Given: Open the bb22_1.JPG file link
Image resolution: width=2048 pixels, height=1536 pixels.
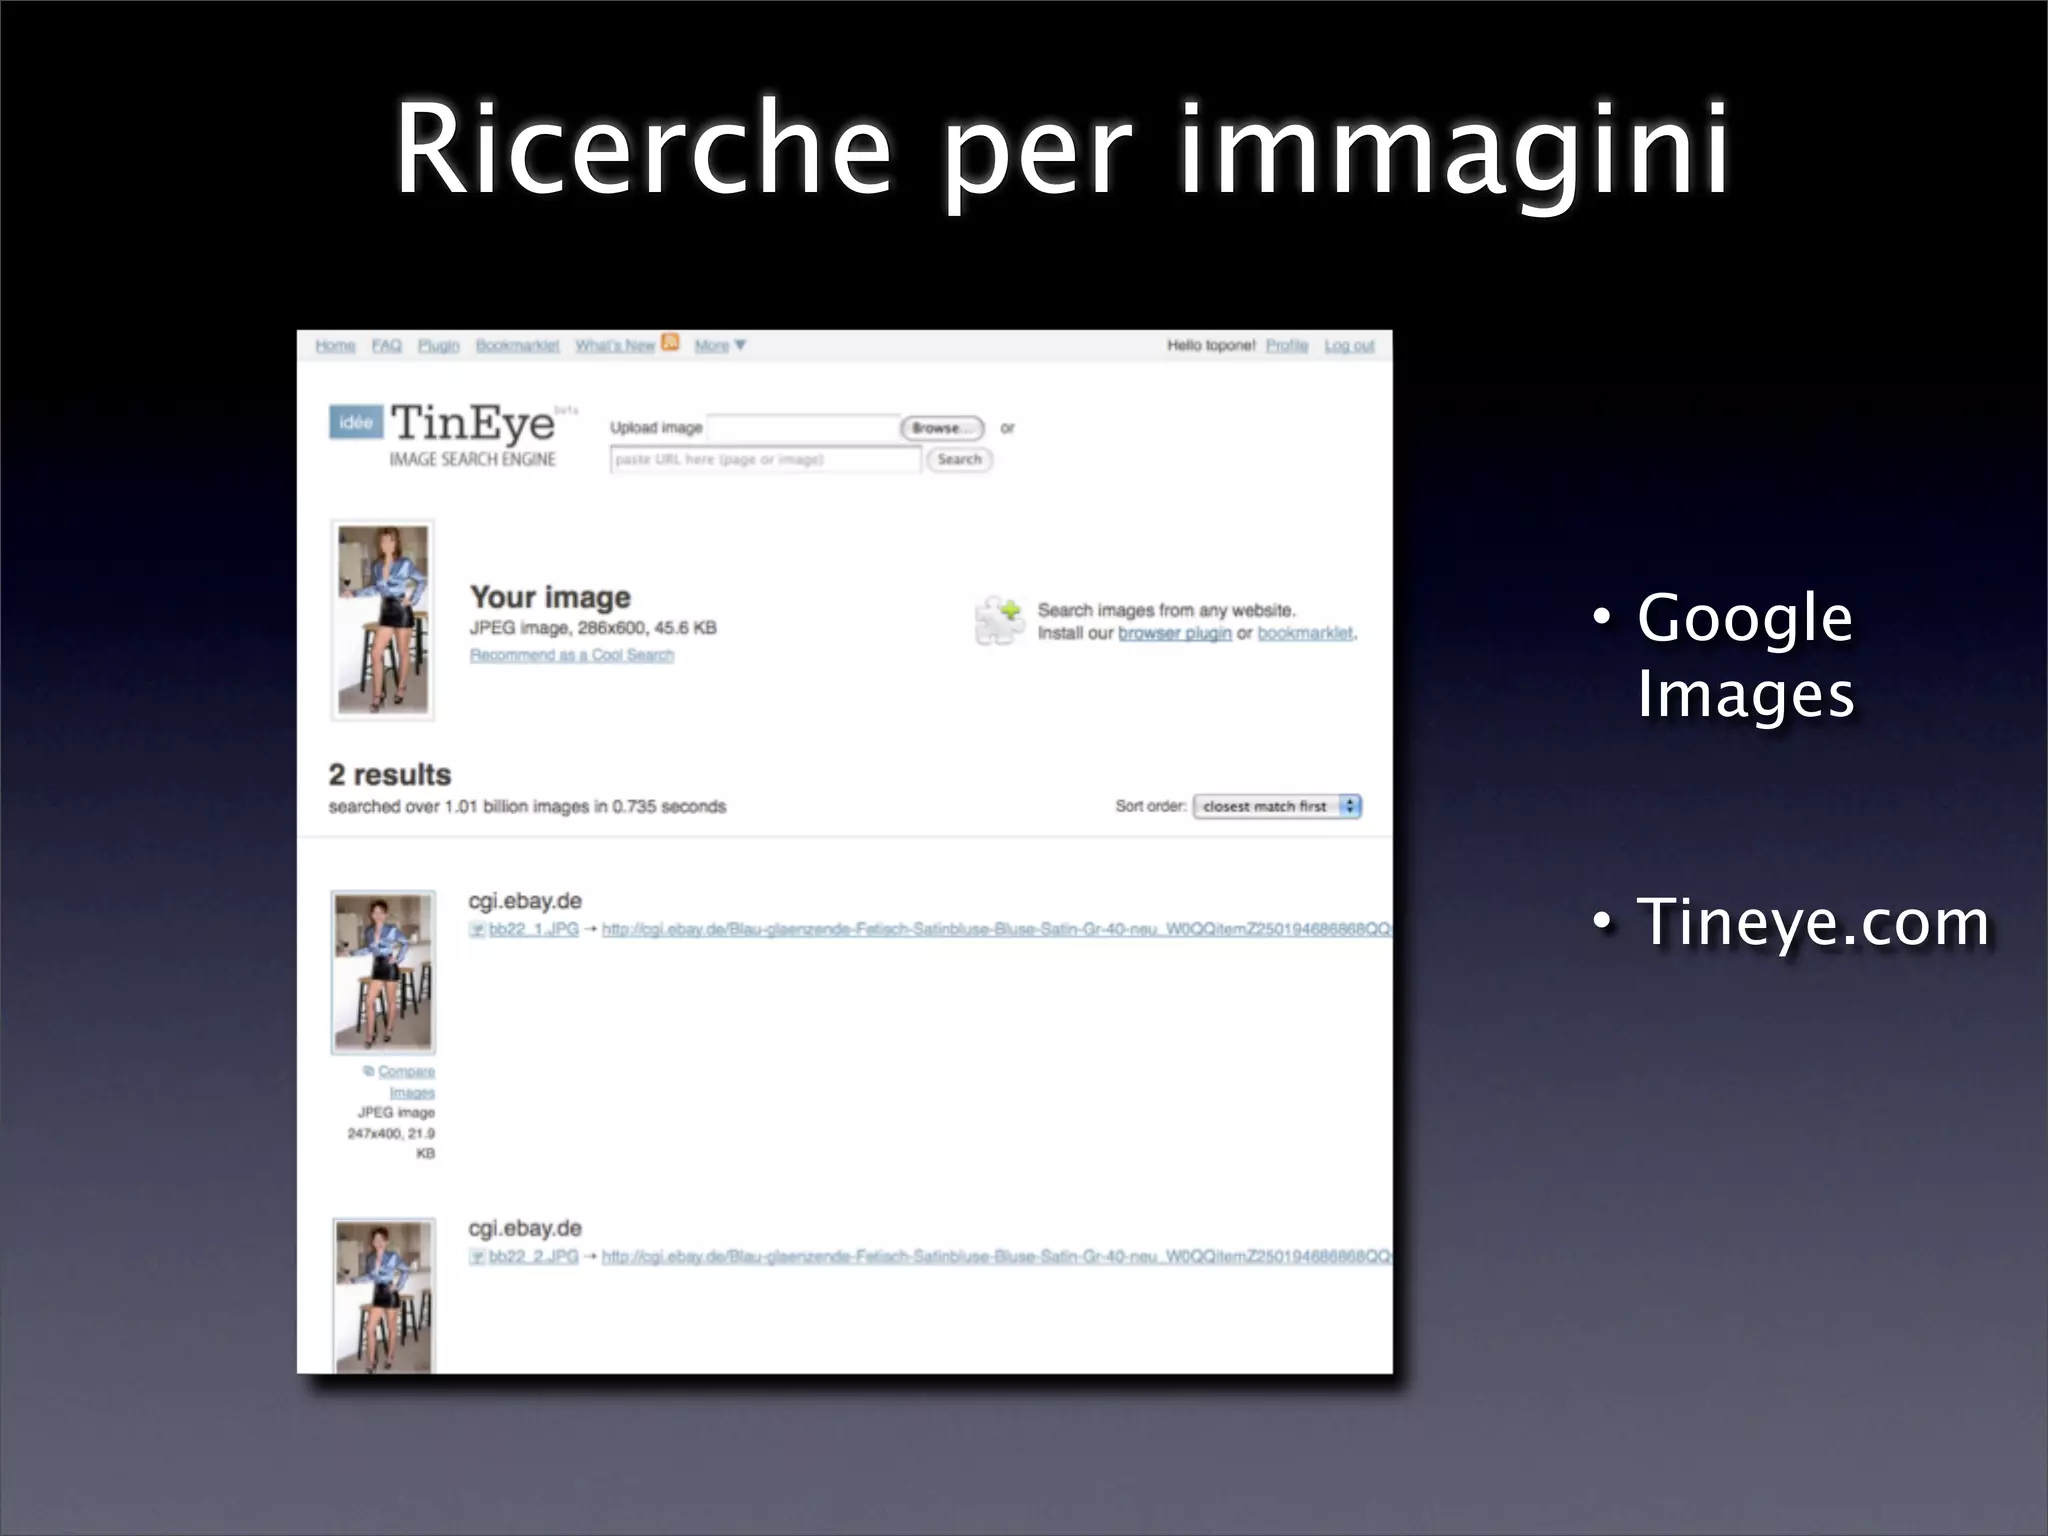Looking at the screenshot, I should 534,930.
